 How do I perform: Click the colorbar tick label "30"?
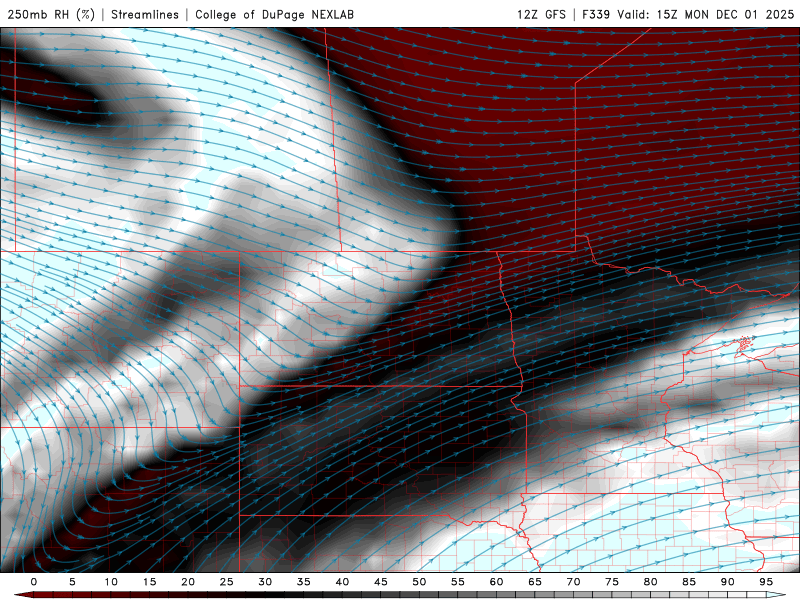click(265, 582)
